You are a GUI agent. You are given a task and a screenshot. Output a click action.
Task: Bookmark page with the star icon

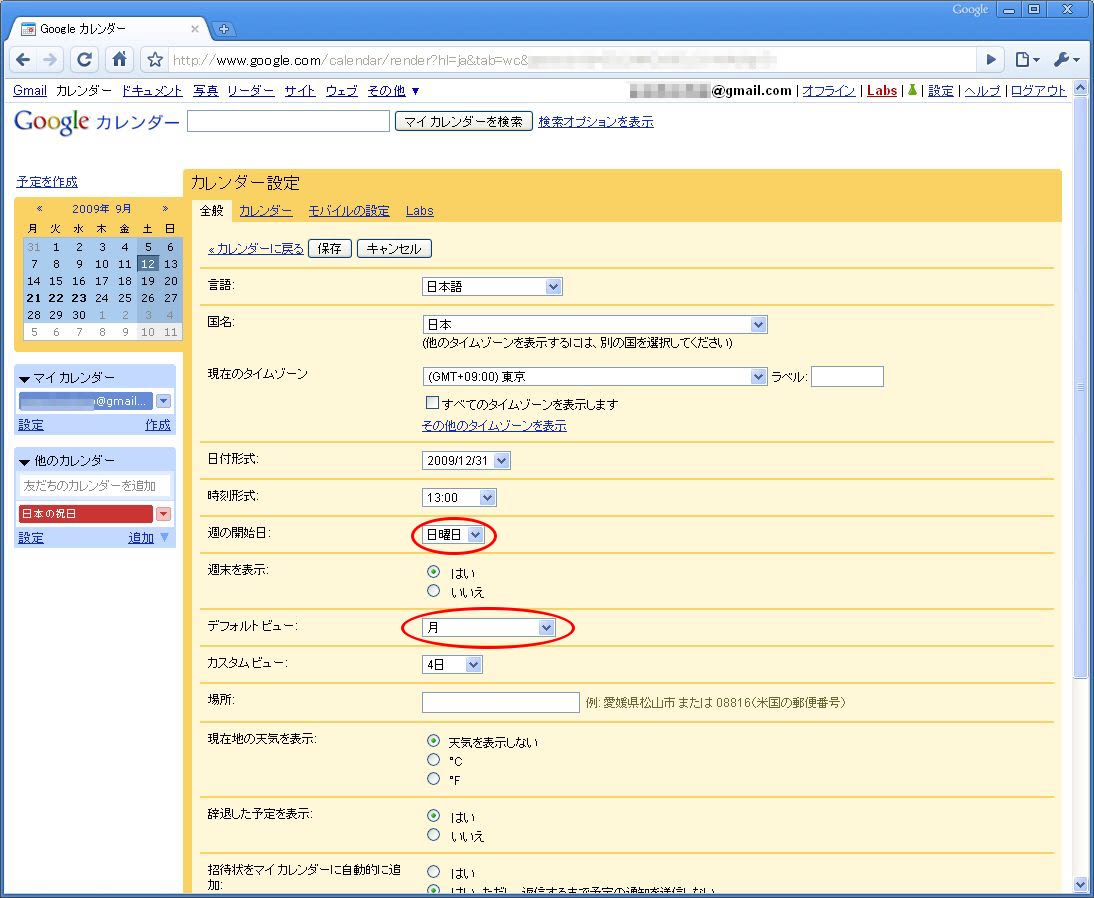(x=155, y=60)
